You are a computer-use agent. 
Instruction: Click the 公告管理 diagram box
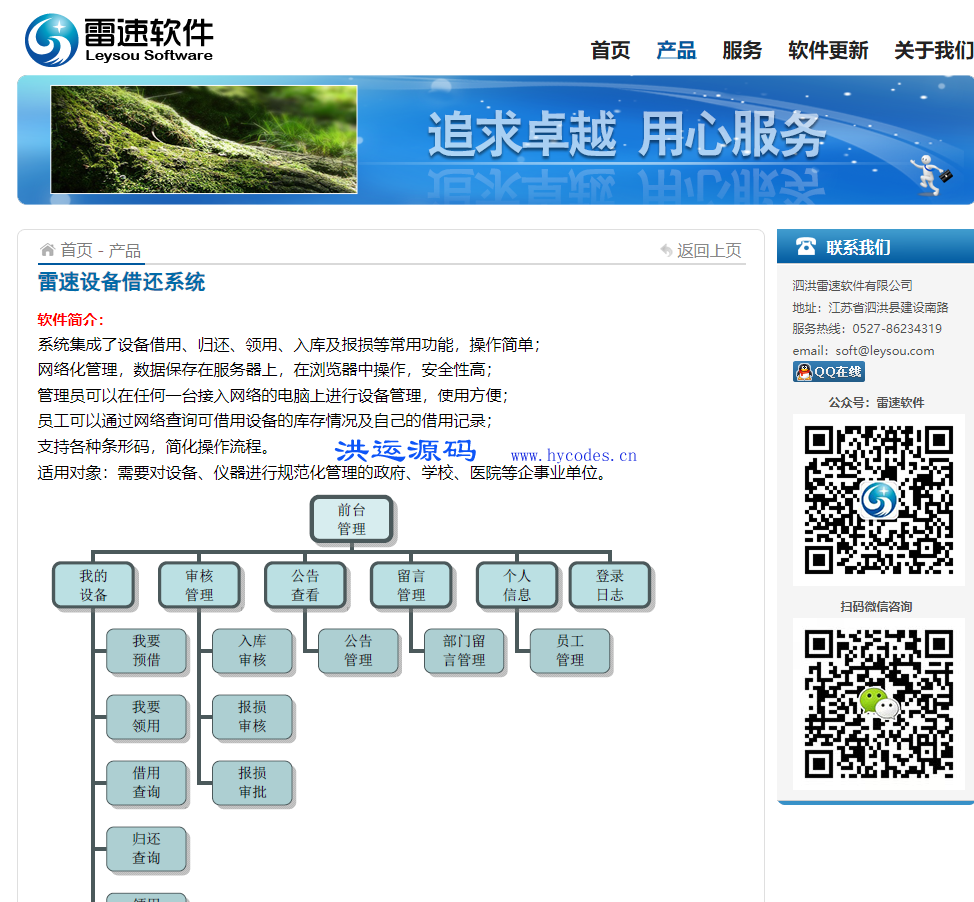358,651
